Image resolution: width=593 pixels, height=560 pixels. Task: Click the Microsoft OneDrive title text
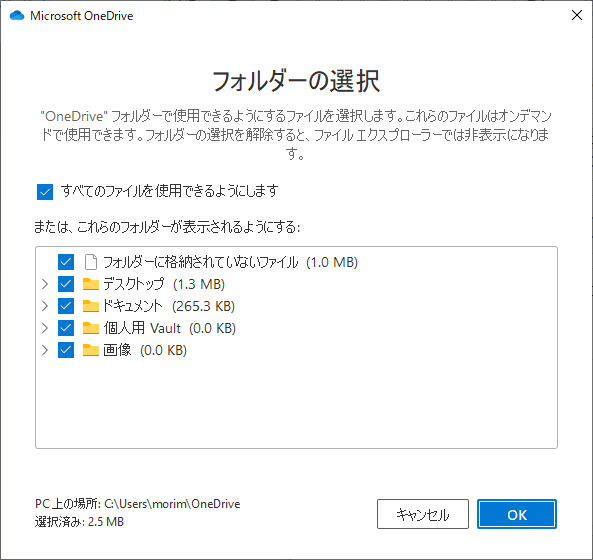[x=82, y=16]
